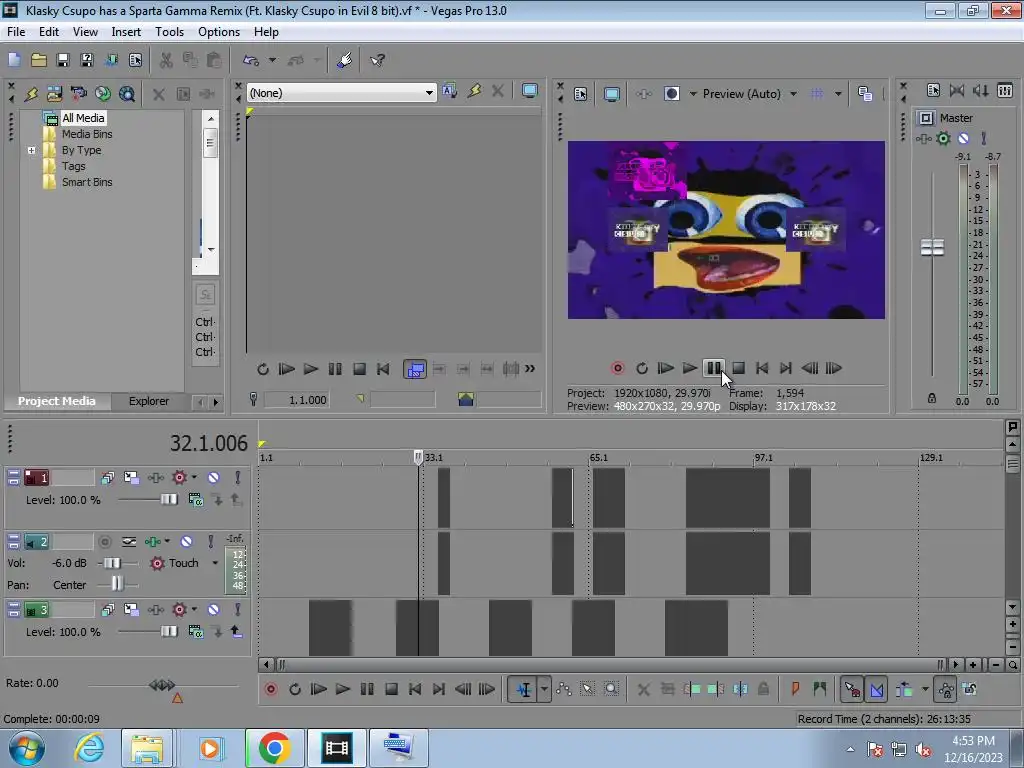Open Master FX green gear icon
1024x768 pixels.
coord(943,138)
